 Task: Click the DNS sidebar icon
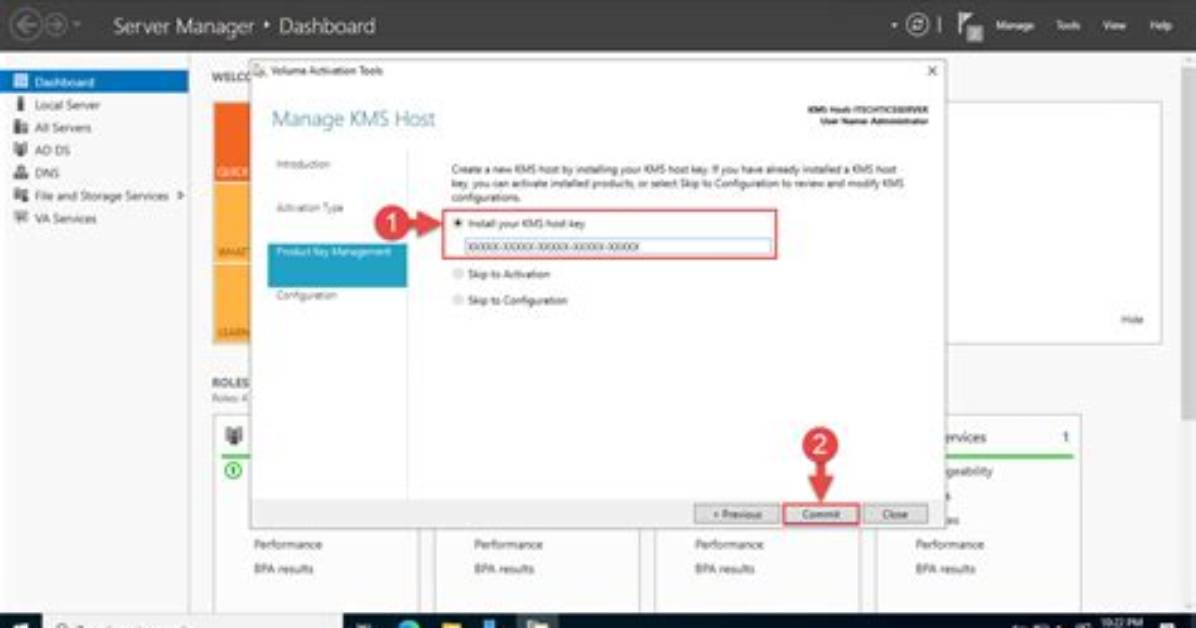tap(21, 172)
